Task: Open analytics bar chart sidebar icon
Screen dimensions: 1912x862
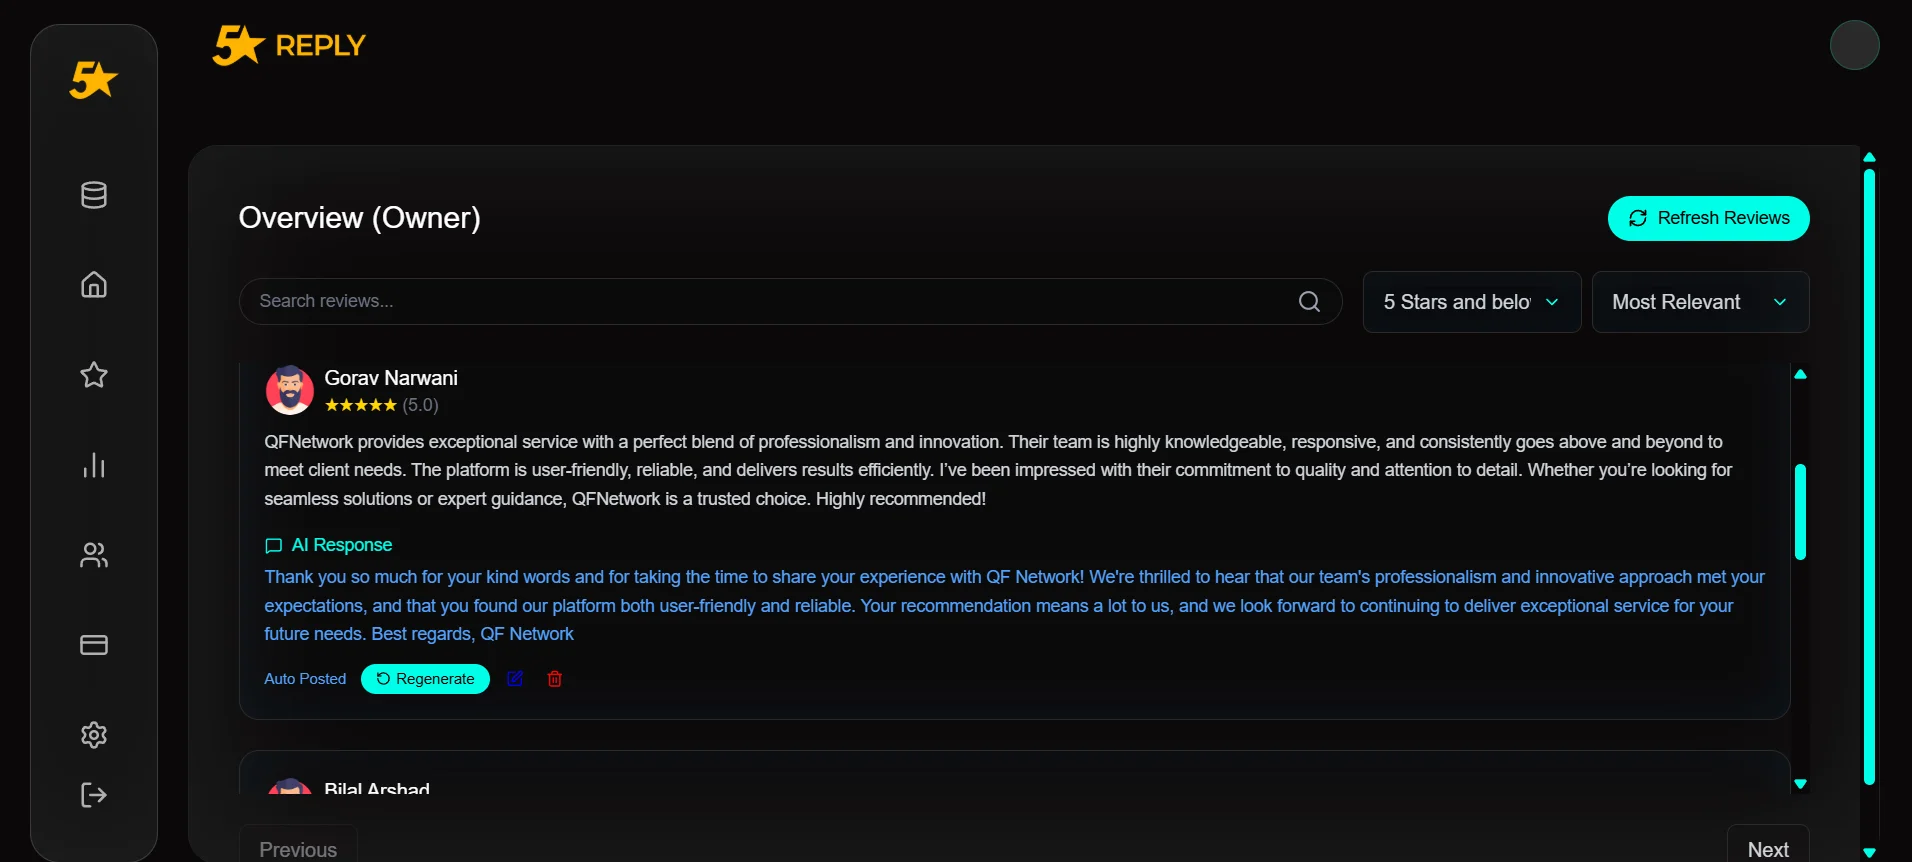Action: click(94, 465)
